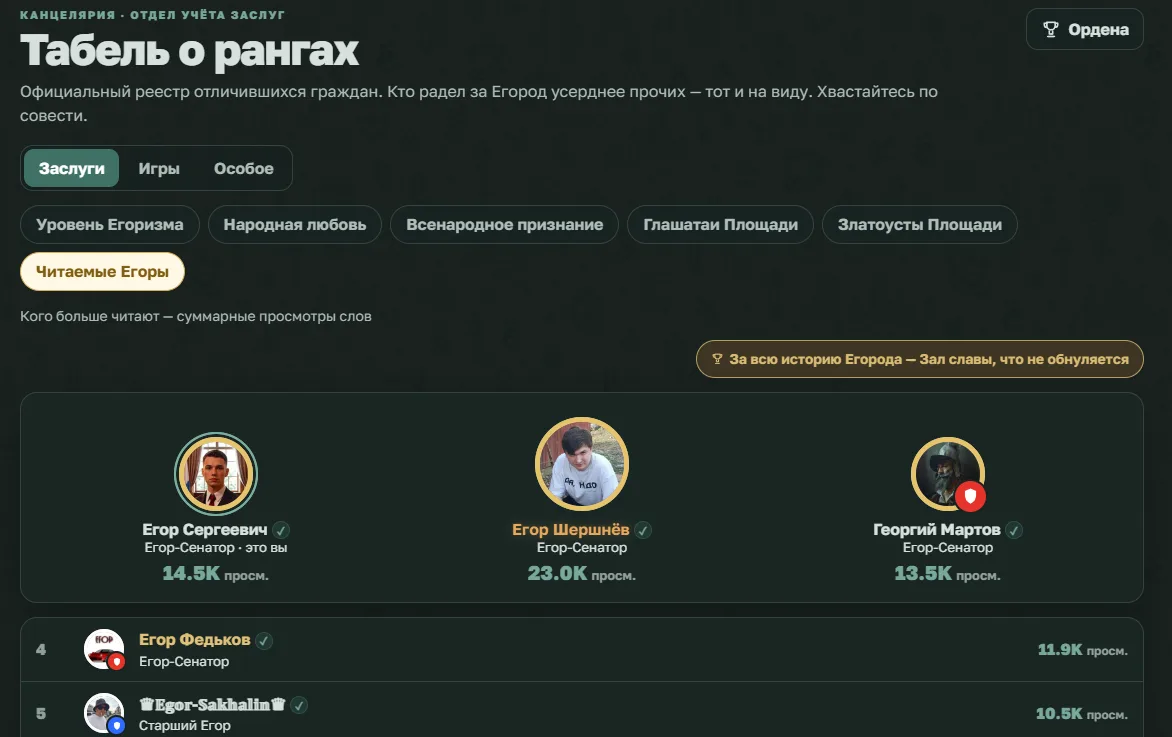This screenshot has width=1172, height=737.
Task: Click the verified badge next to Егор Сергеевич
Action: tap(281, 530)
